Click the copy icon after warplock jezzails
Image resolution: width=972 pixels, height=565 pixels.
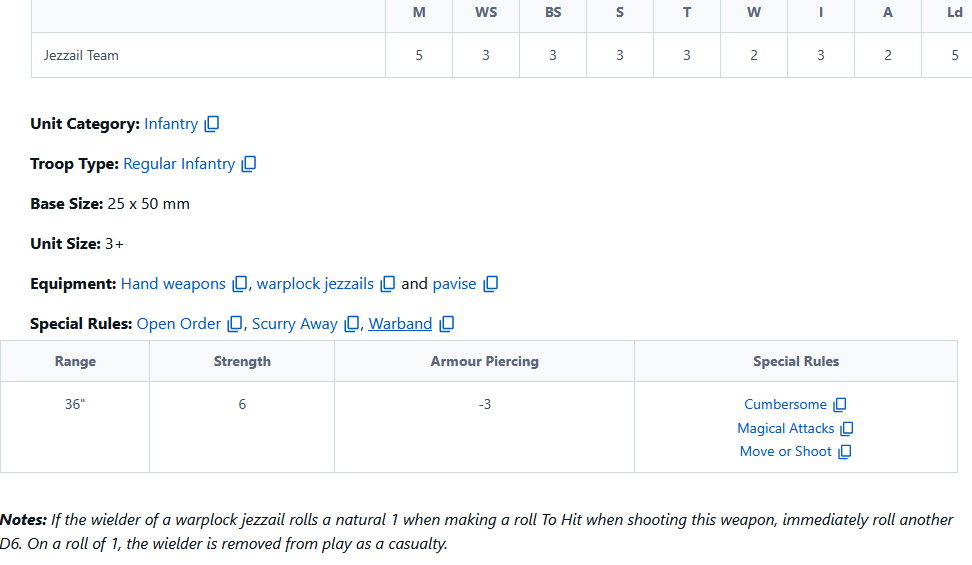click(x=387, y=284)
